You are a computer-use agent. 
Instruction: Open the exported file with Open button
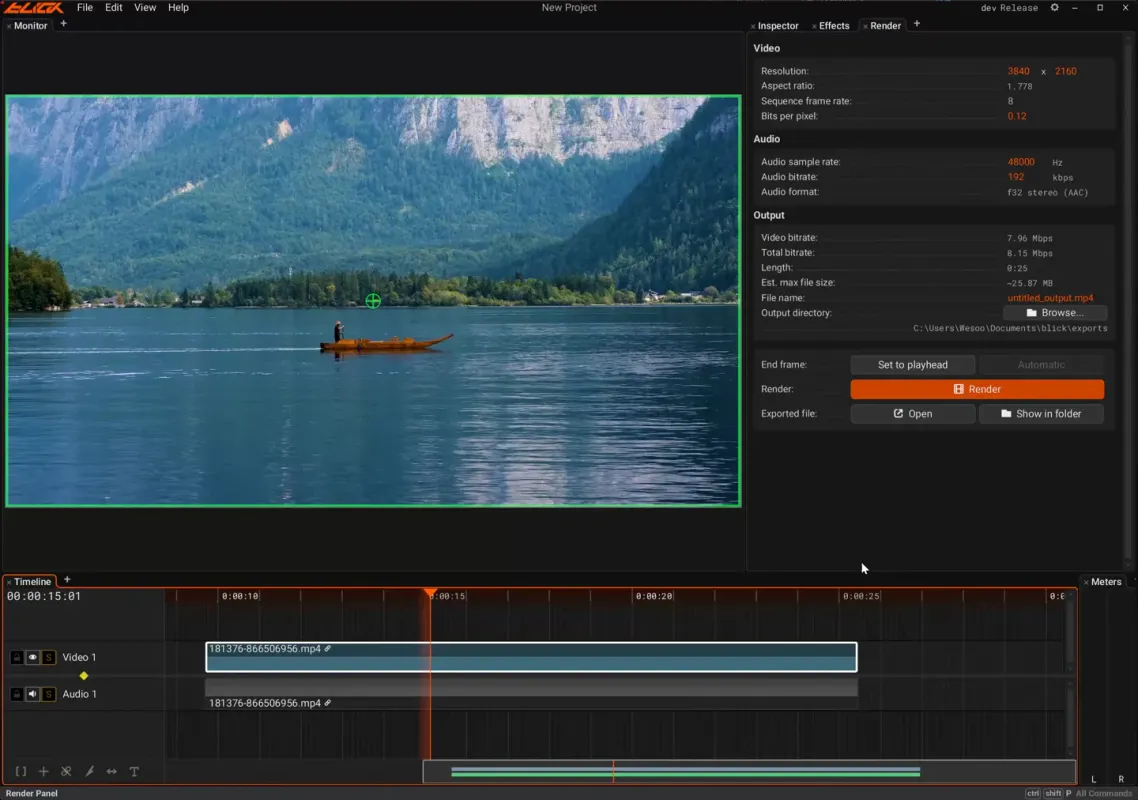912,414
